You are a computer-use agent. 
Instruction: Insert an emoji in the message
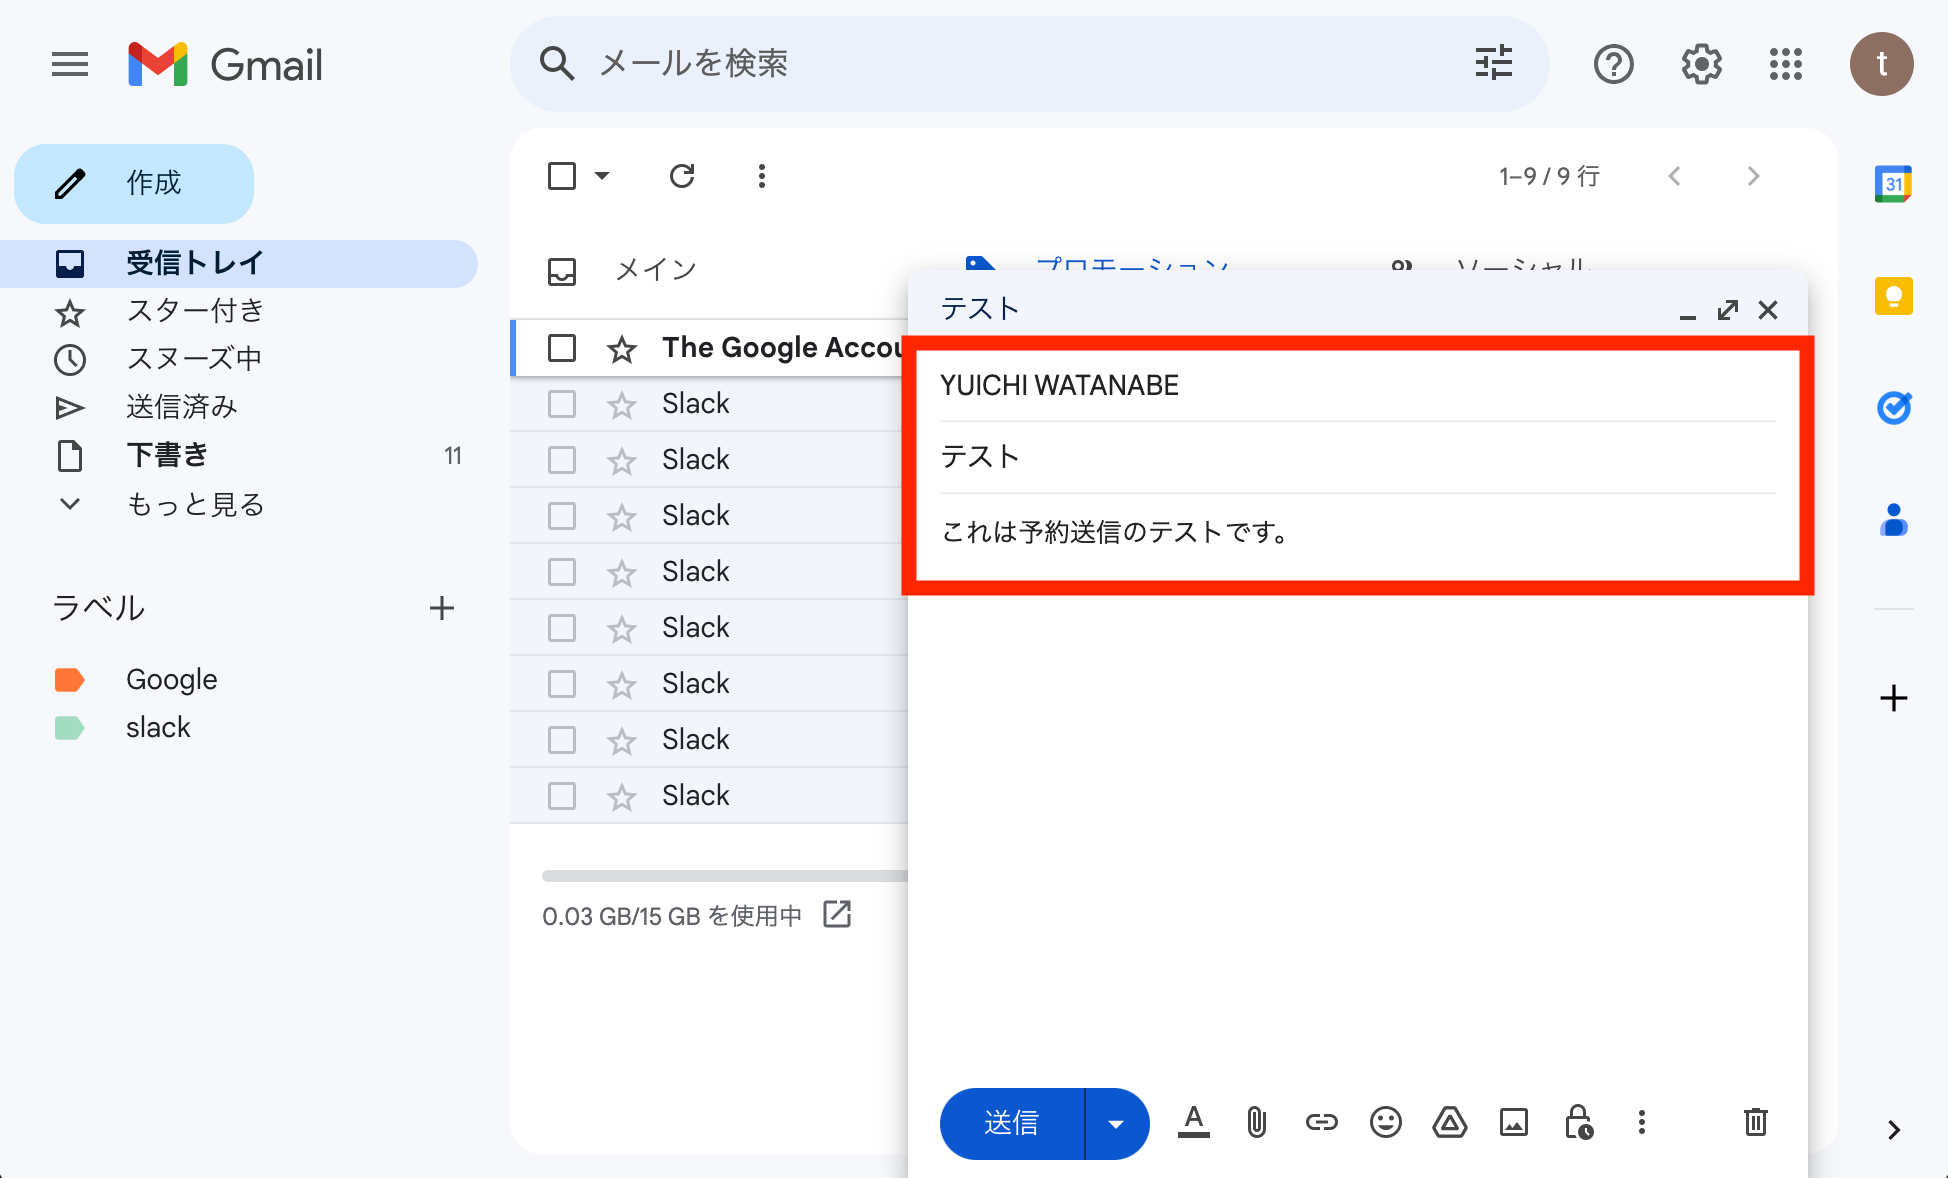(1385, 1122)
